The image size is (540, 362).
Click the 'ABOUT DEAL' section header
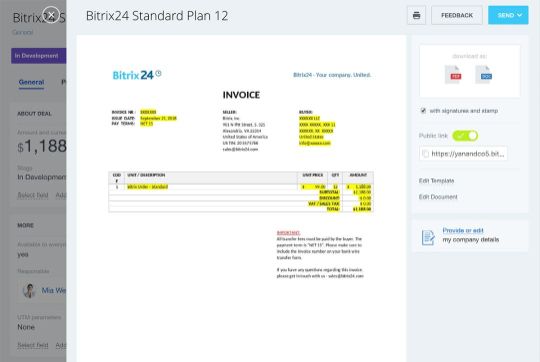[x=34, y=114]
